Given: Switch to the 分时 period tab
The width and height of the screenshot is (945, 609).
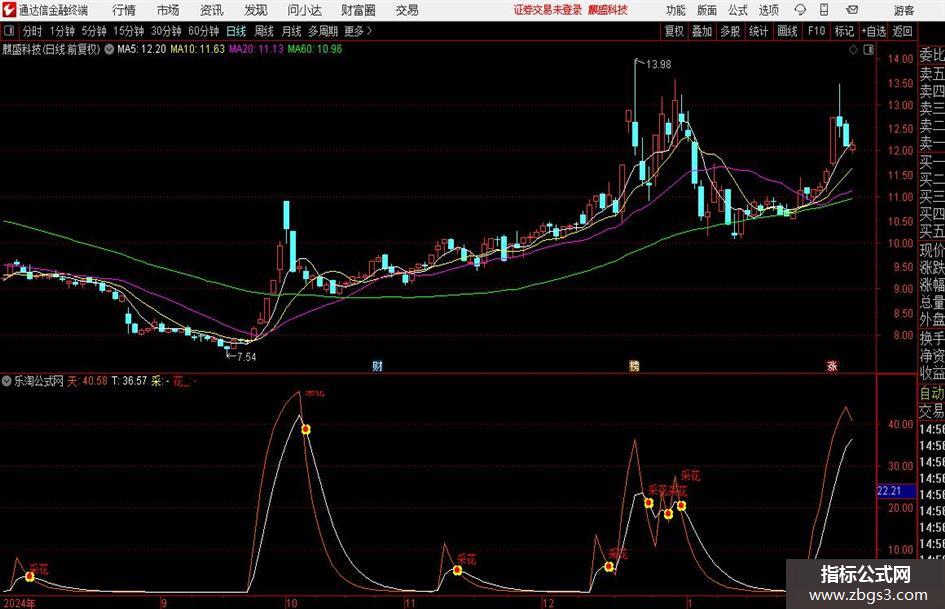Looking at the screenshot, I should (33, 31).
